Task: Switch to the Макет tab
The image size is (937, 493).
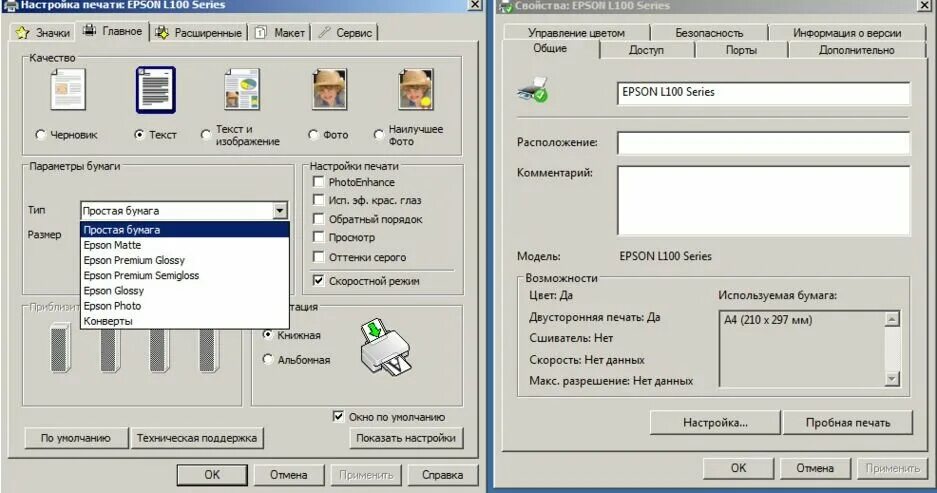Action: [280, 33]
